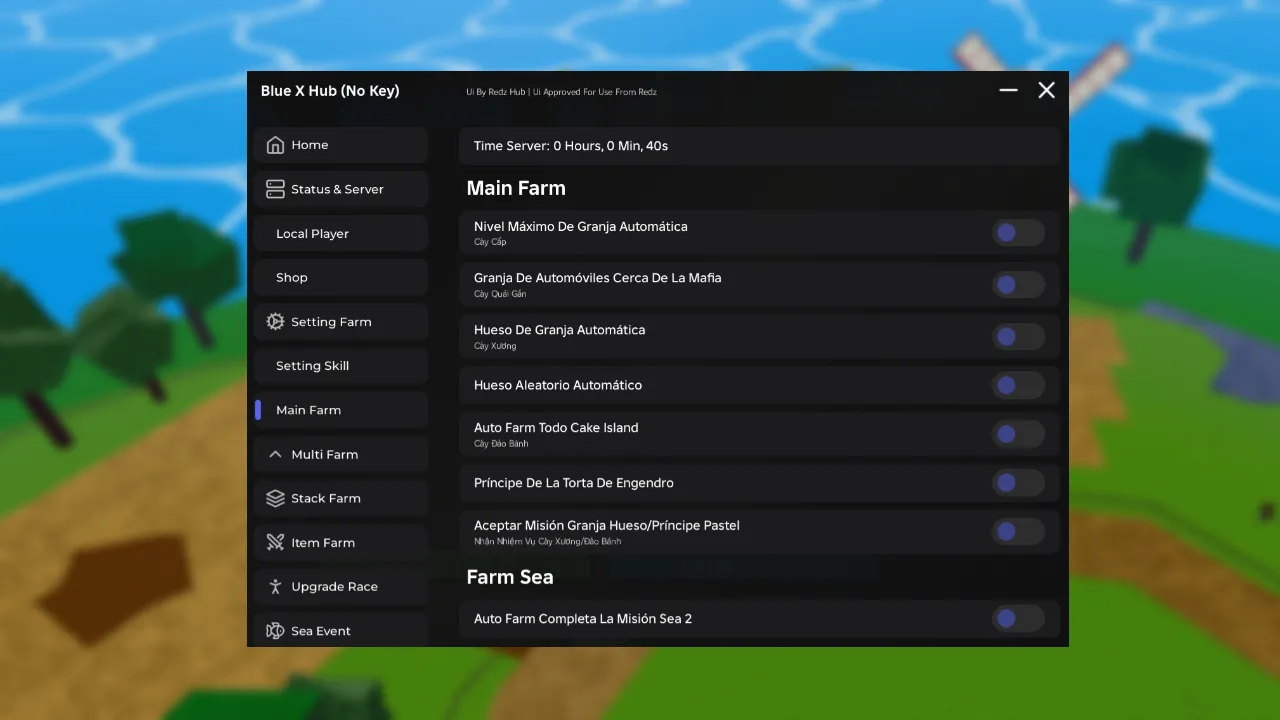Toggle Aceptar Misión Granja Hueso/Príncipe Pastel
Screen dimensions: 1280x720
tap(1018, 531)
